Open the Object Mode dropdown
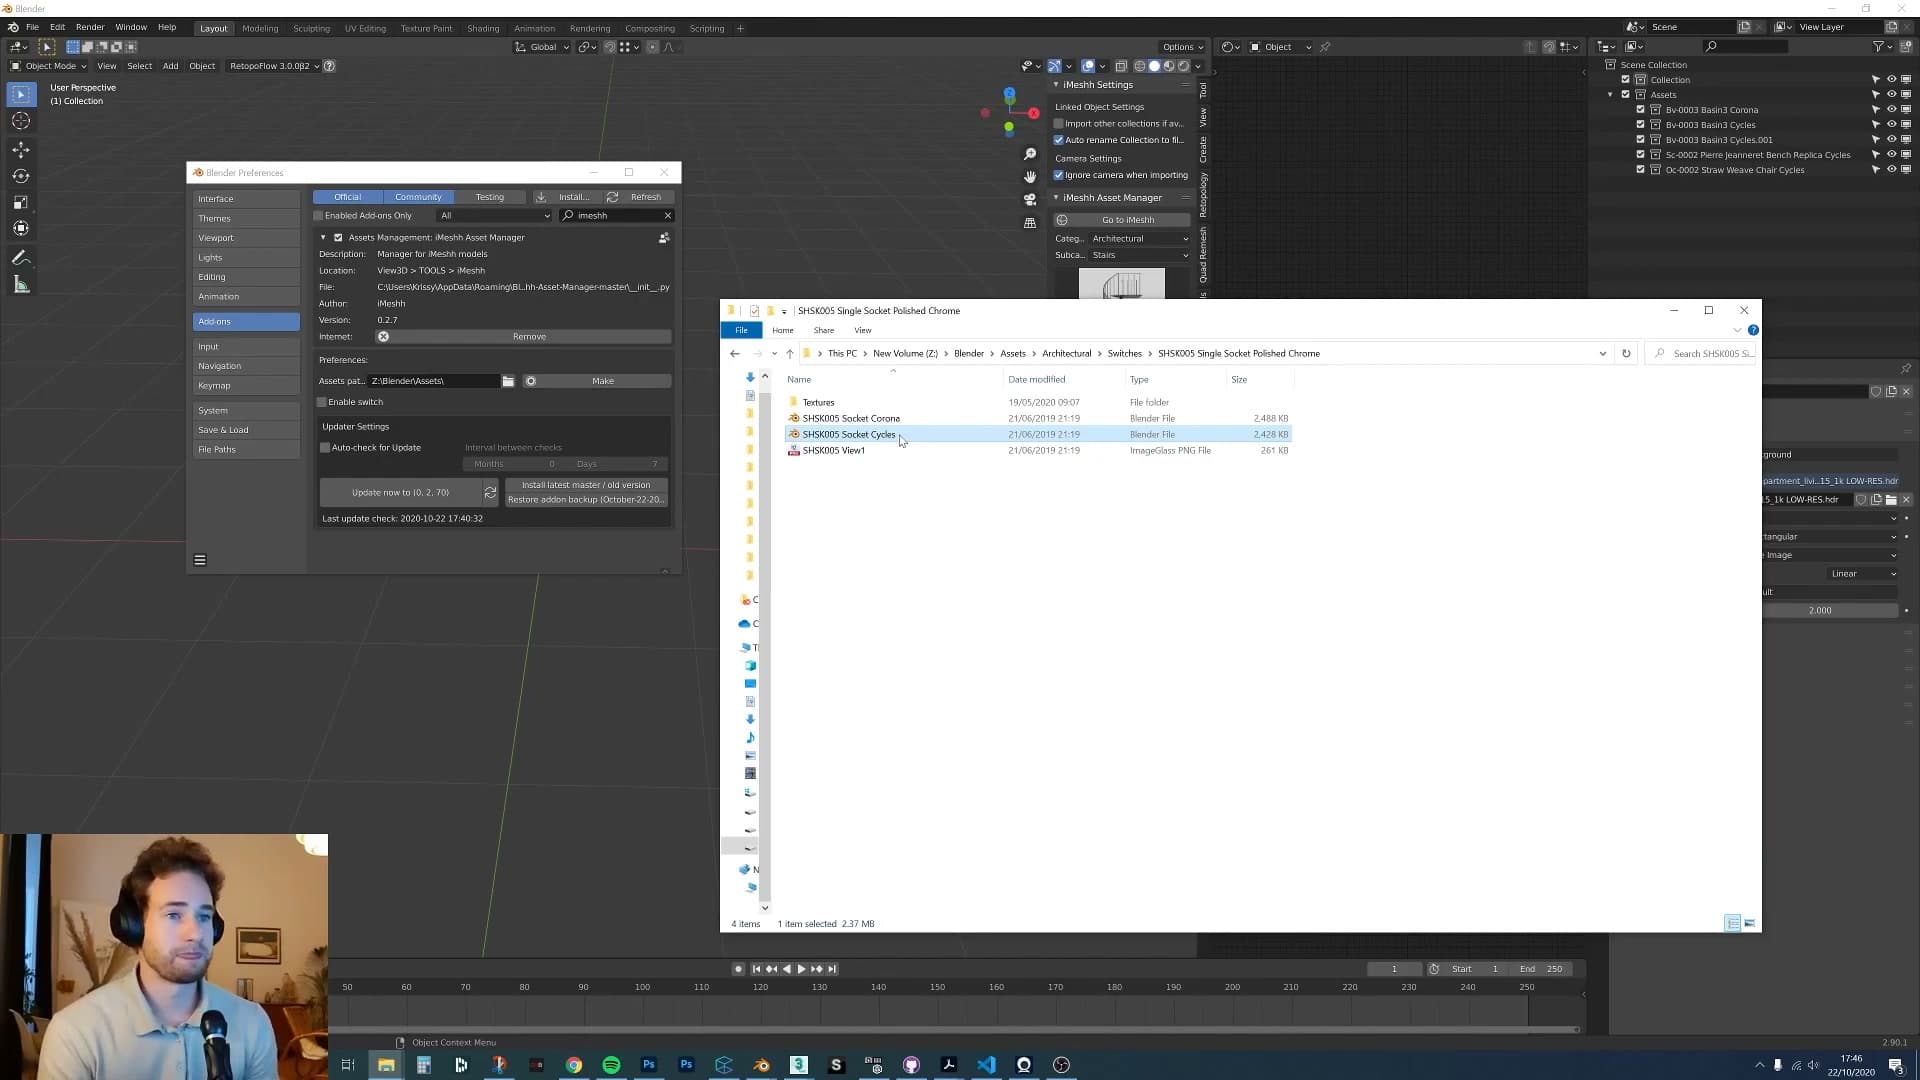This screenshot has height=1080, width=1920. pos(49,66)
